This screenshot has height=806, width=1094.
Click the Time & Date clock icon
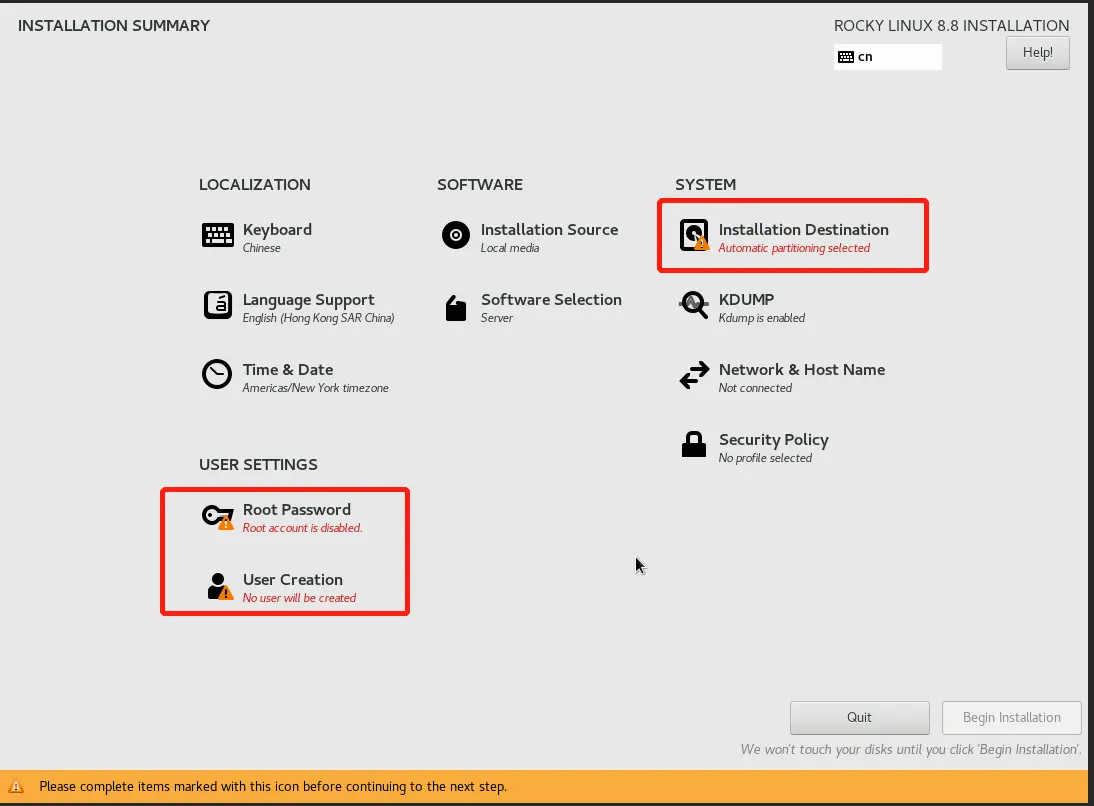pyautogui.click(x=217, y=375)
